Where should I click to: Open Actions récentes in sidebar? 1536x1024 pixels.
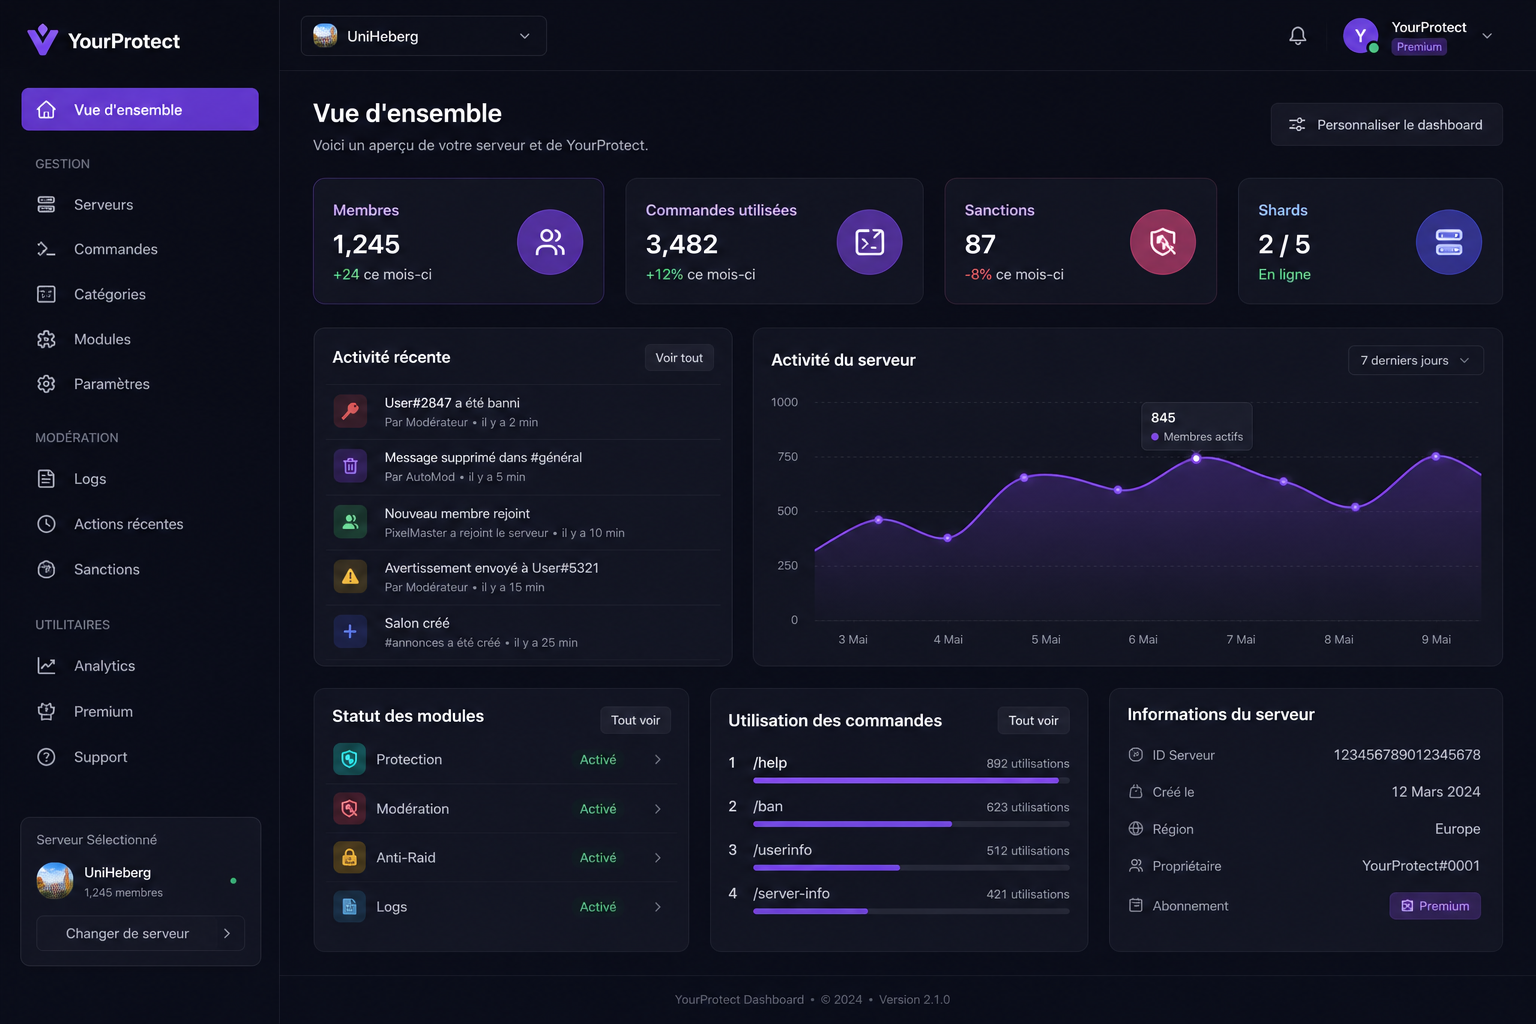coord(140,524)
